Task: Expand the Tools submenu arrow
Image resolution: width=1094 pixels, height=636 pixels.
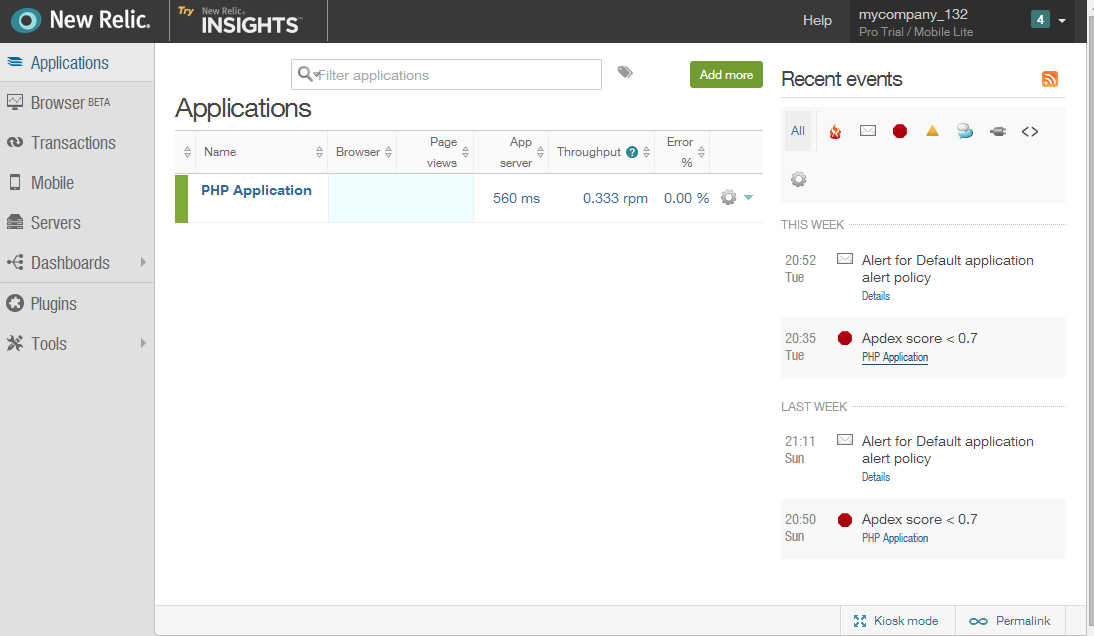Action: tap(143, 343)
